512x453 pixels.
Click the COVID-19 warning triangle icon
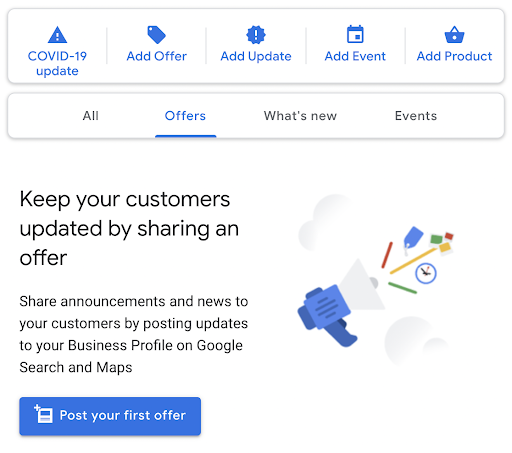point(57,35)
